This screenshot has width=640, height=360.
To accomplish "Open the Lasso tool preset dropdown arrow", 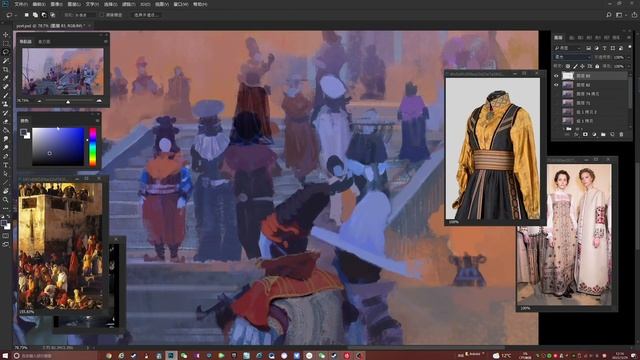I will point(15,15).
